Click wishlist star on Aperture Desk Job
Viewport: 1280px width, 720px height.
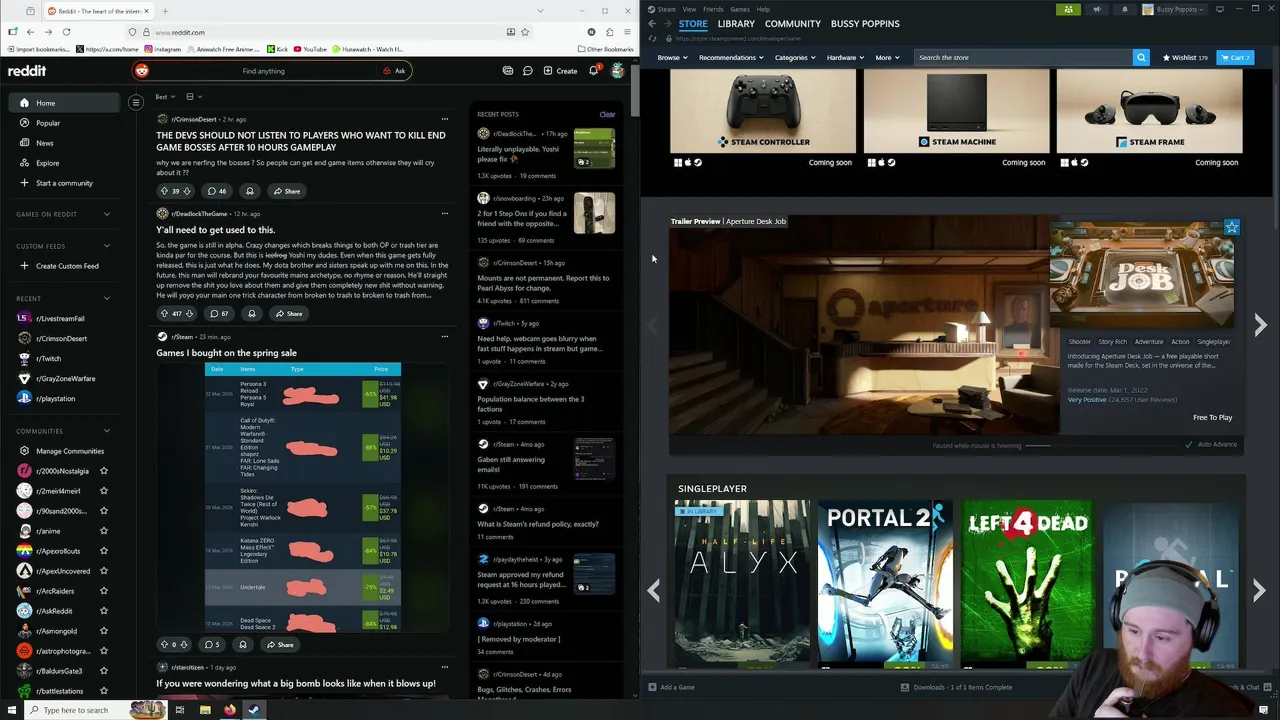(x=1232, y=227)
